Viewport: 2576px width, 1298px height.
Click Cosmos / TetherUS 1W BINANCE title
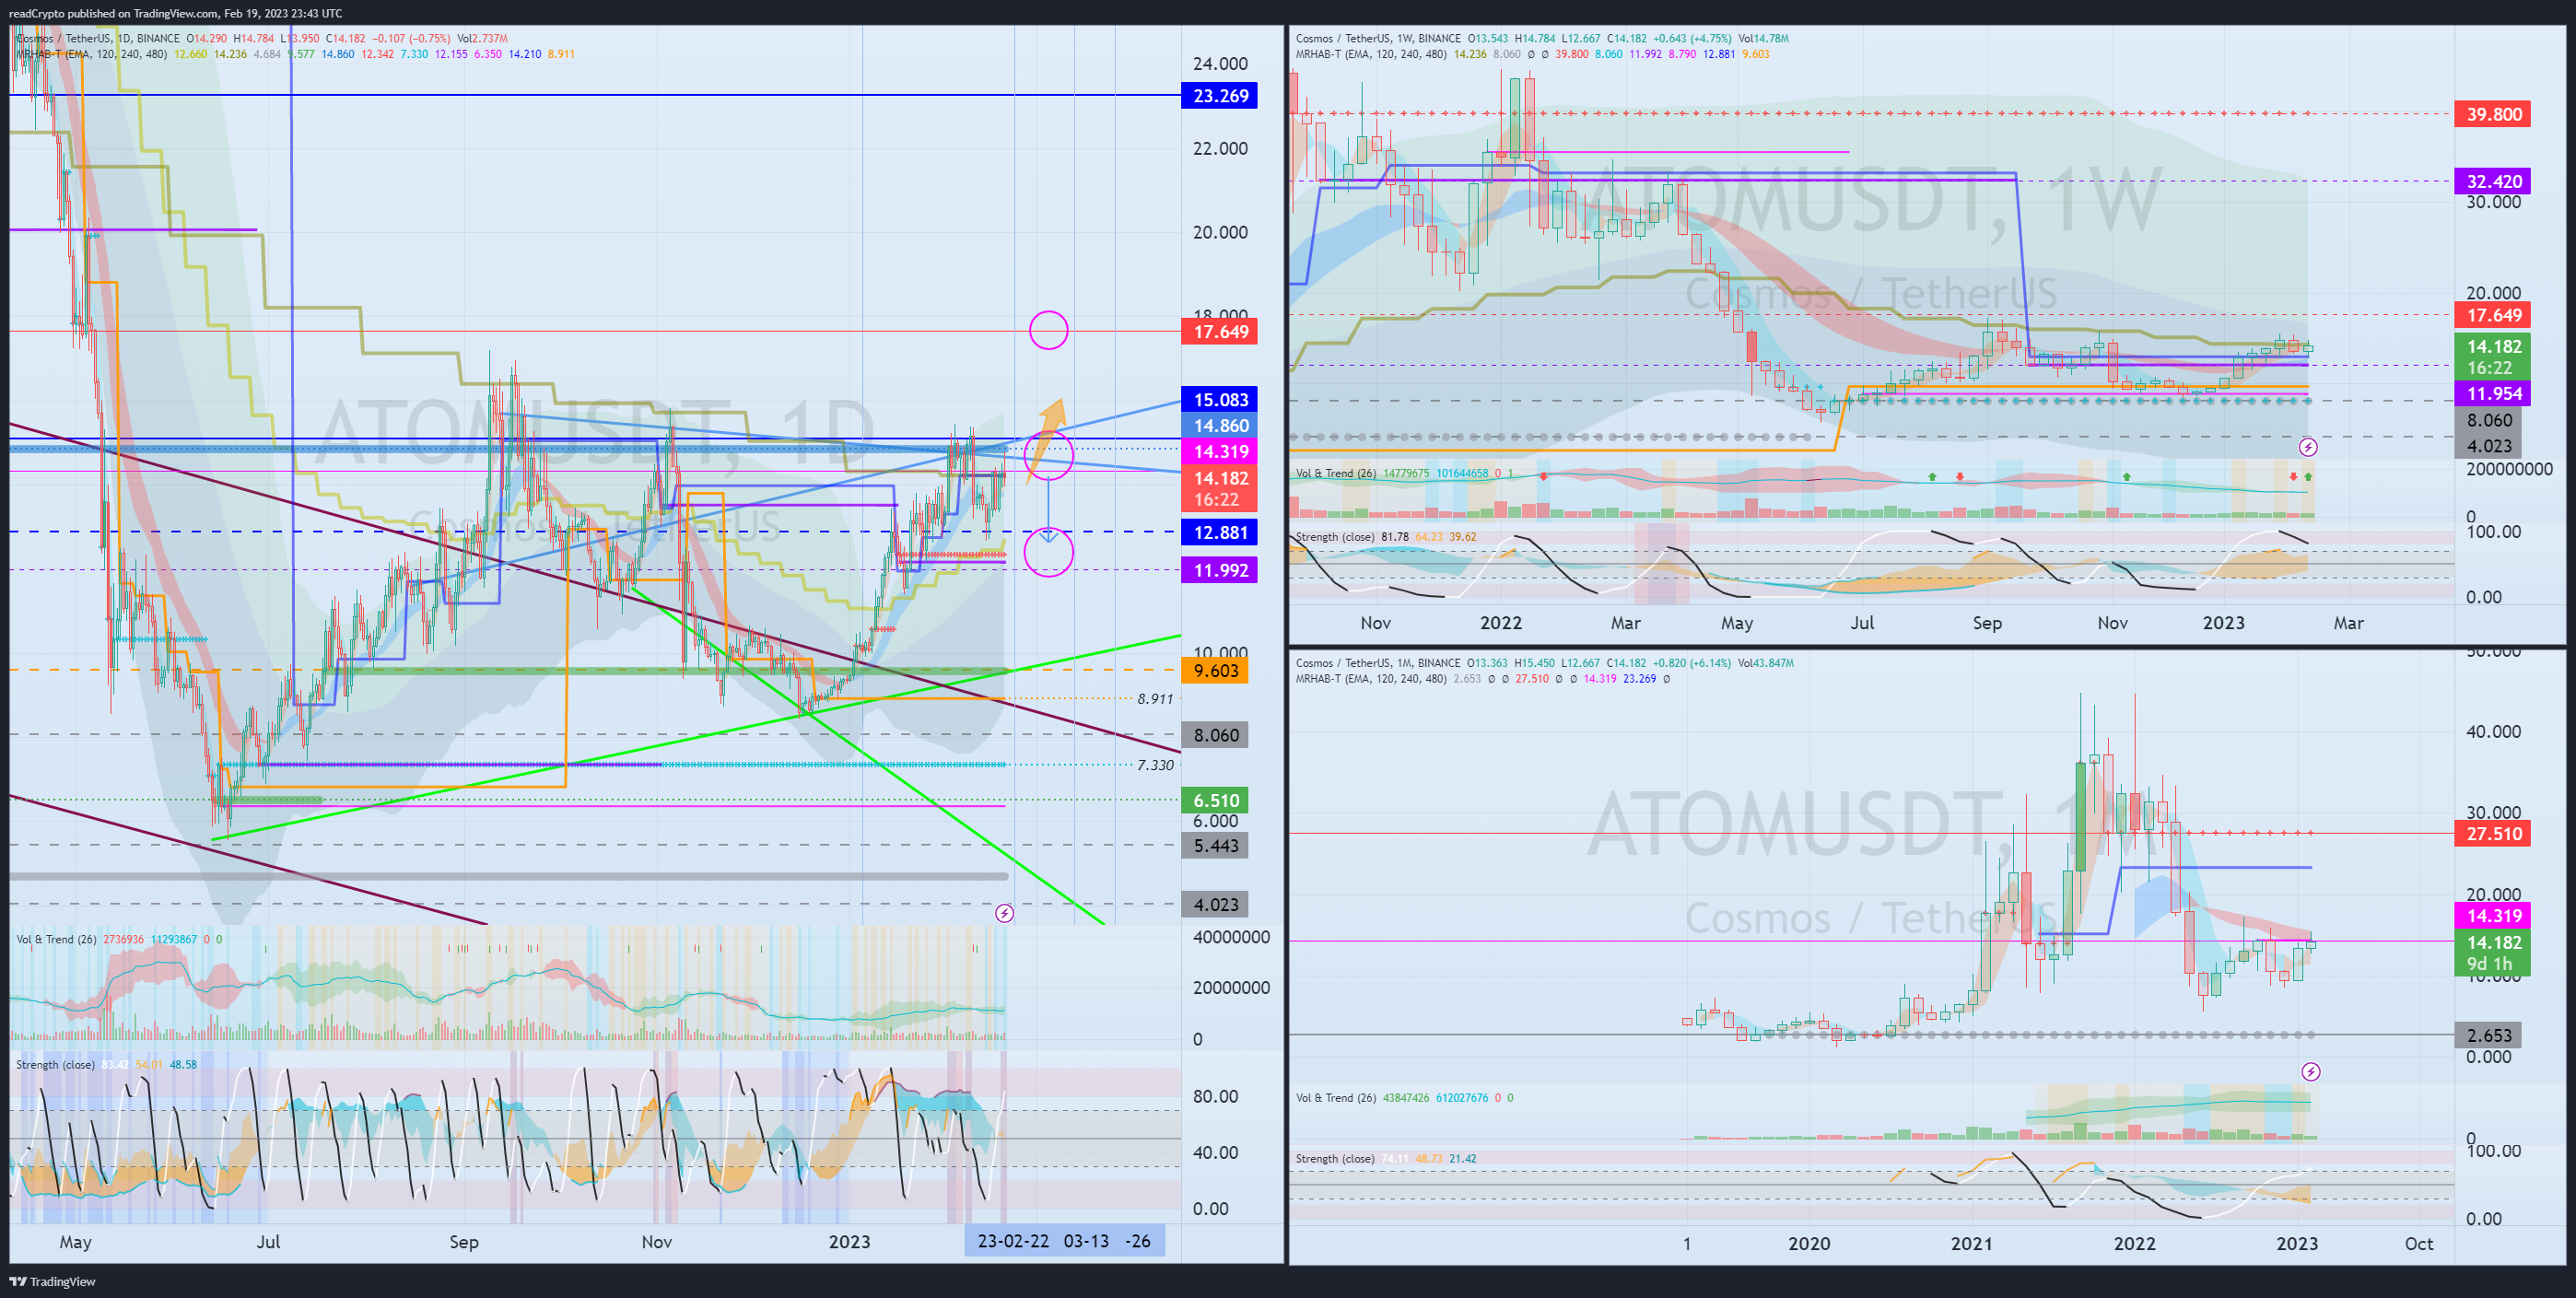(x=1378, y=39)
